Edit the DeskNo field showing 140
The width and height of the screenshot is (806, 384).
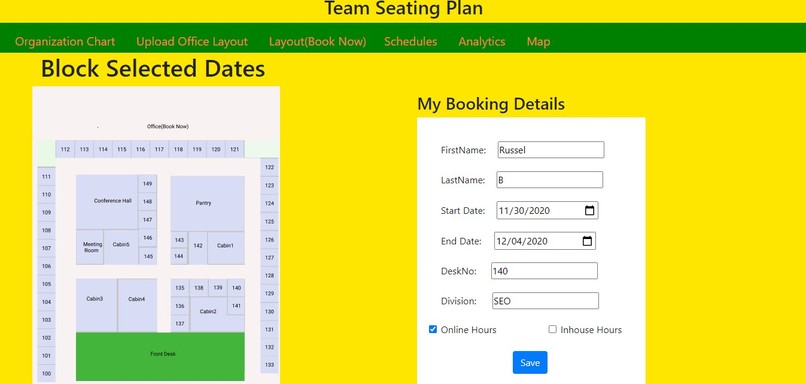pyautogui.click(x=544, y=271)
